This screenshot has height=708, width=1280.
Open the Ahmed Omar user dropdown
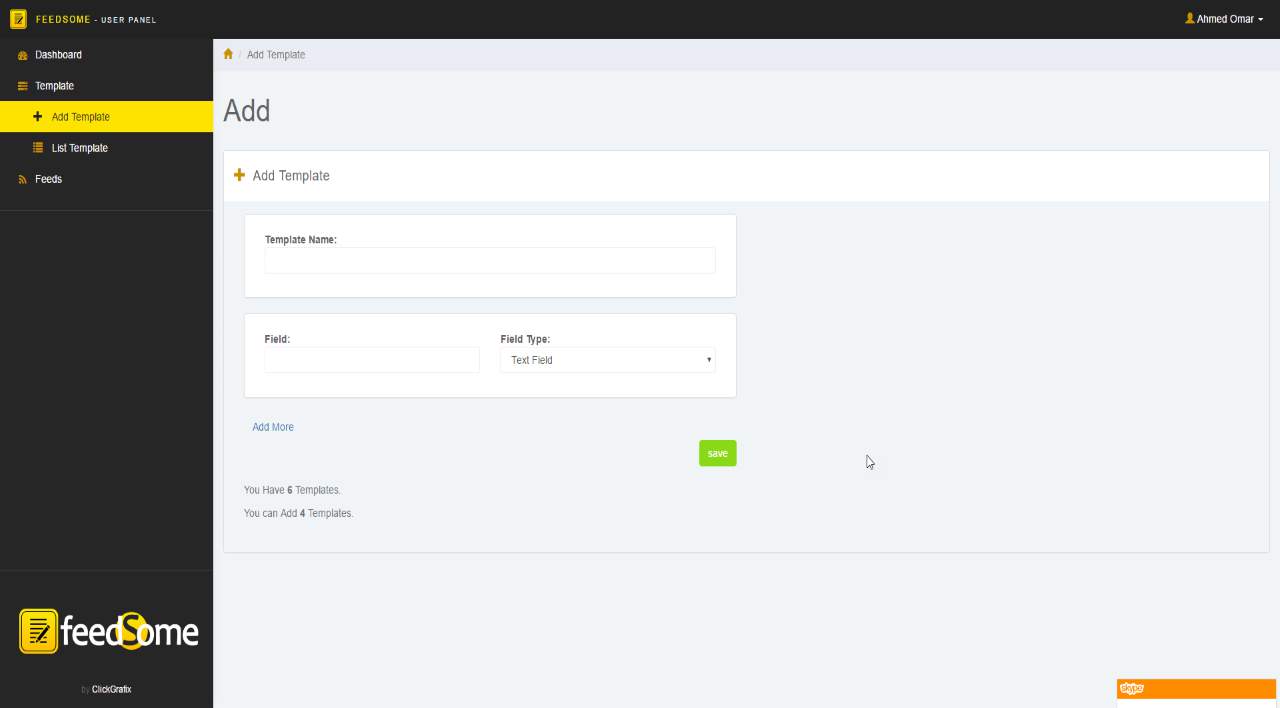point(1224,19)
